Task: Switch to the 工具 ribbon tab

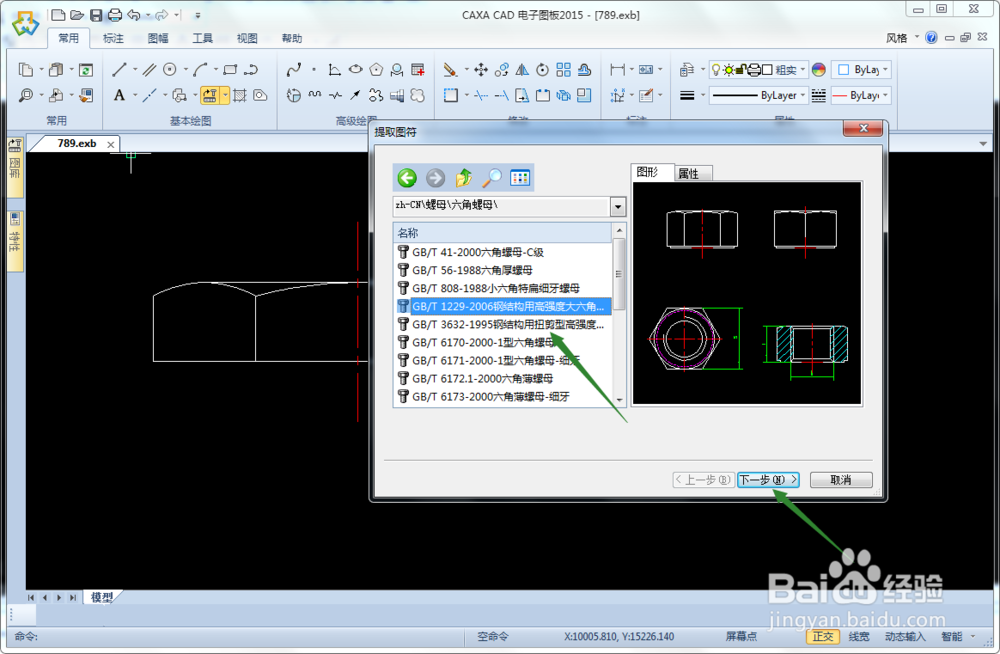Action: tap(202, 38)
